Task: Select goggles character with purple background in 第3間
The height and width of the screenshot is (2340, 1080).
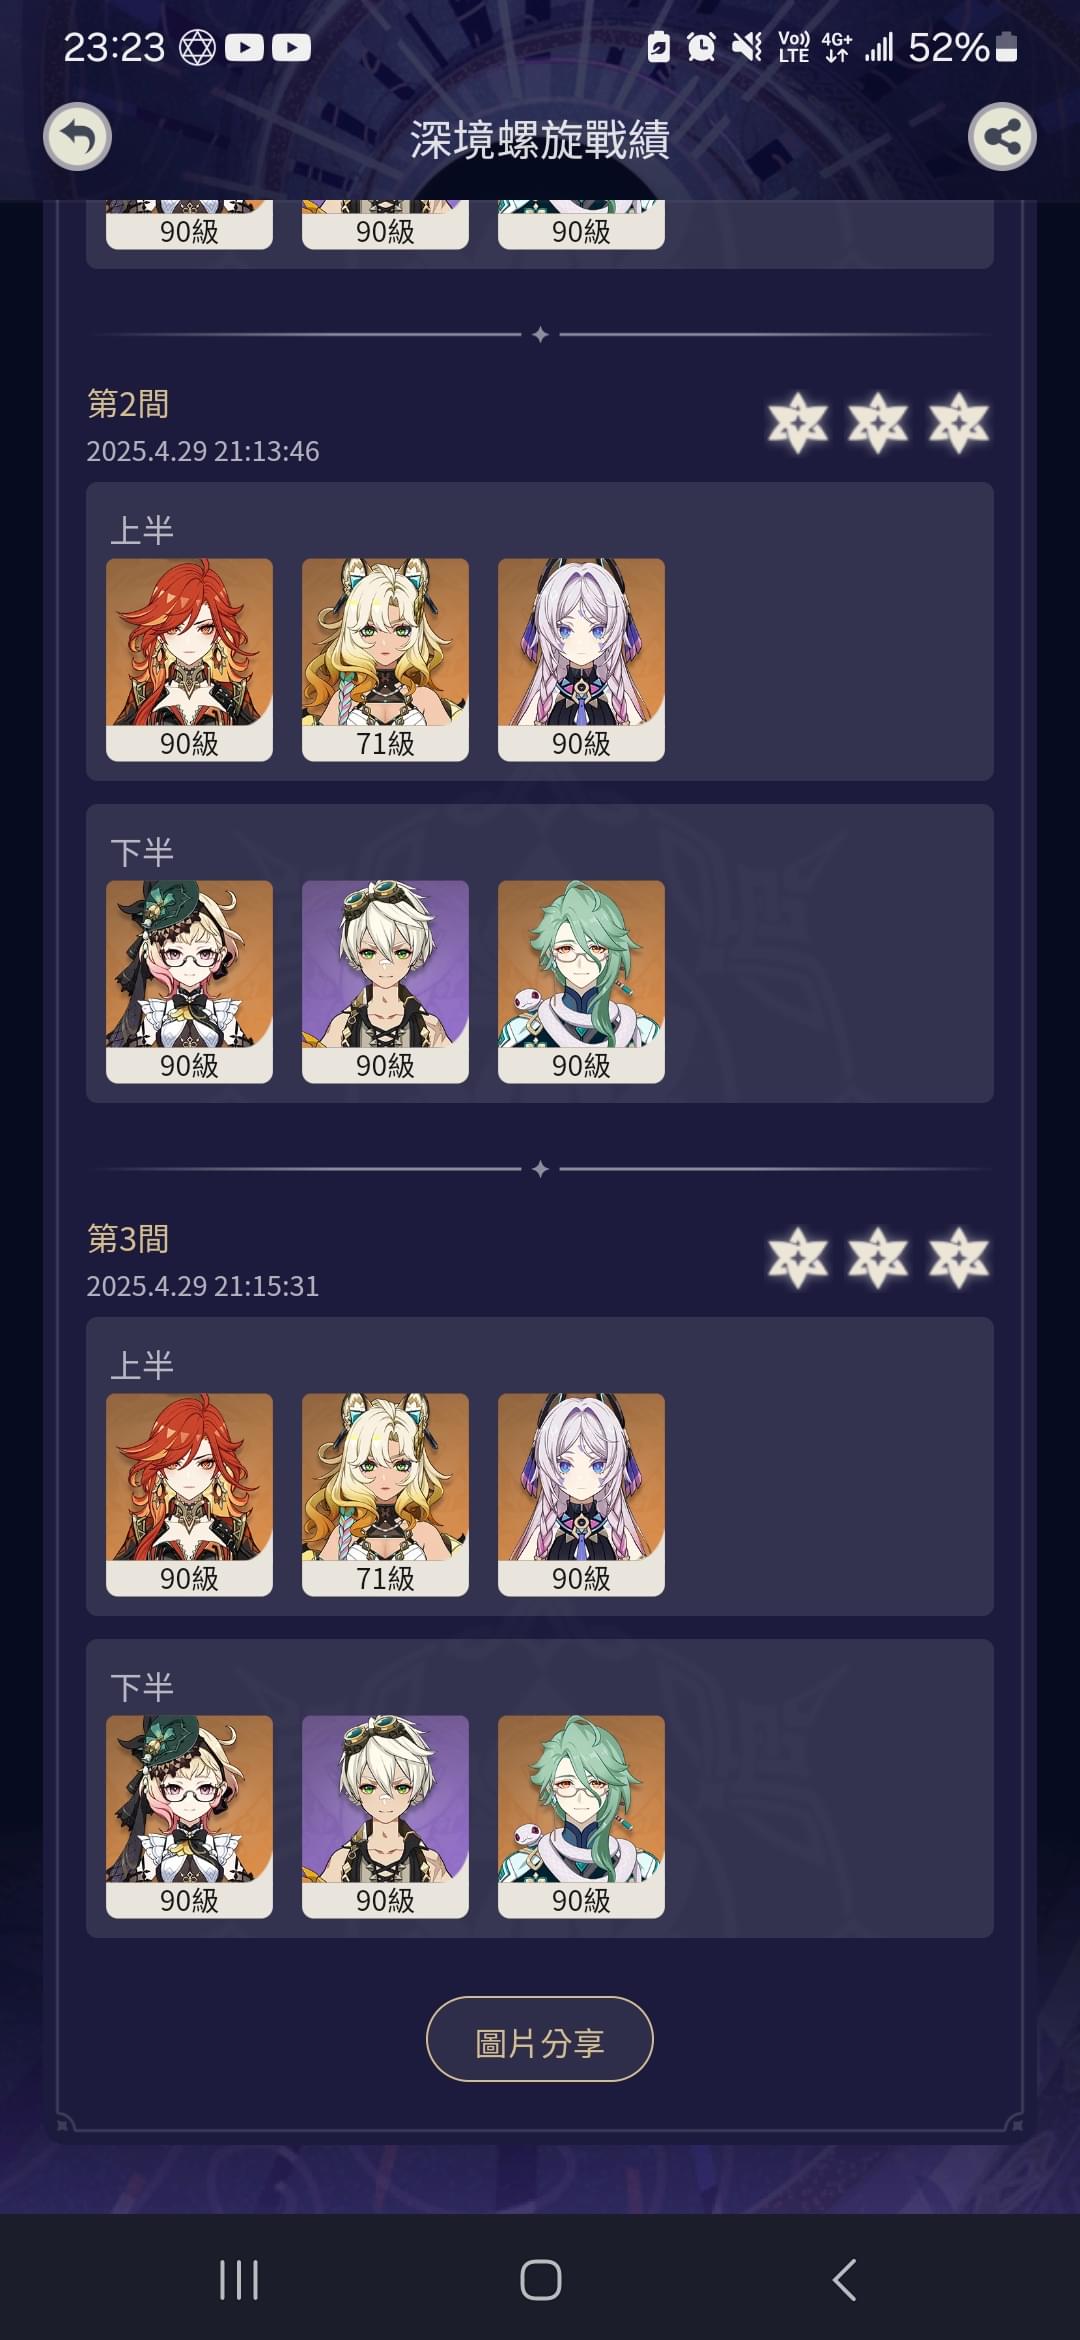Action: click(x=385, y=1817)
